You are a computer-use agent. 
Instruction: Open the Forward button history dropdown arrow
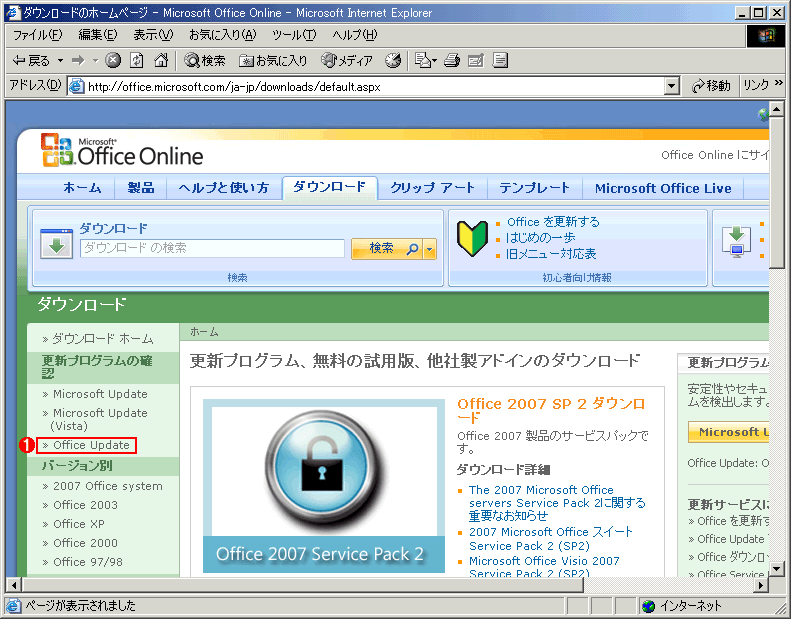95,61
